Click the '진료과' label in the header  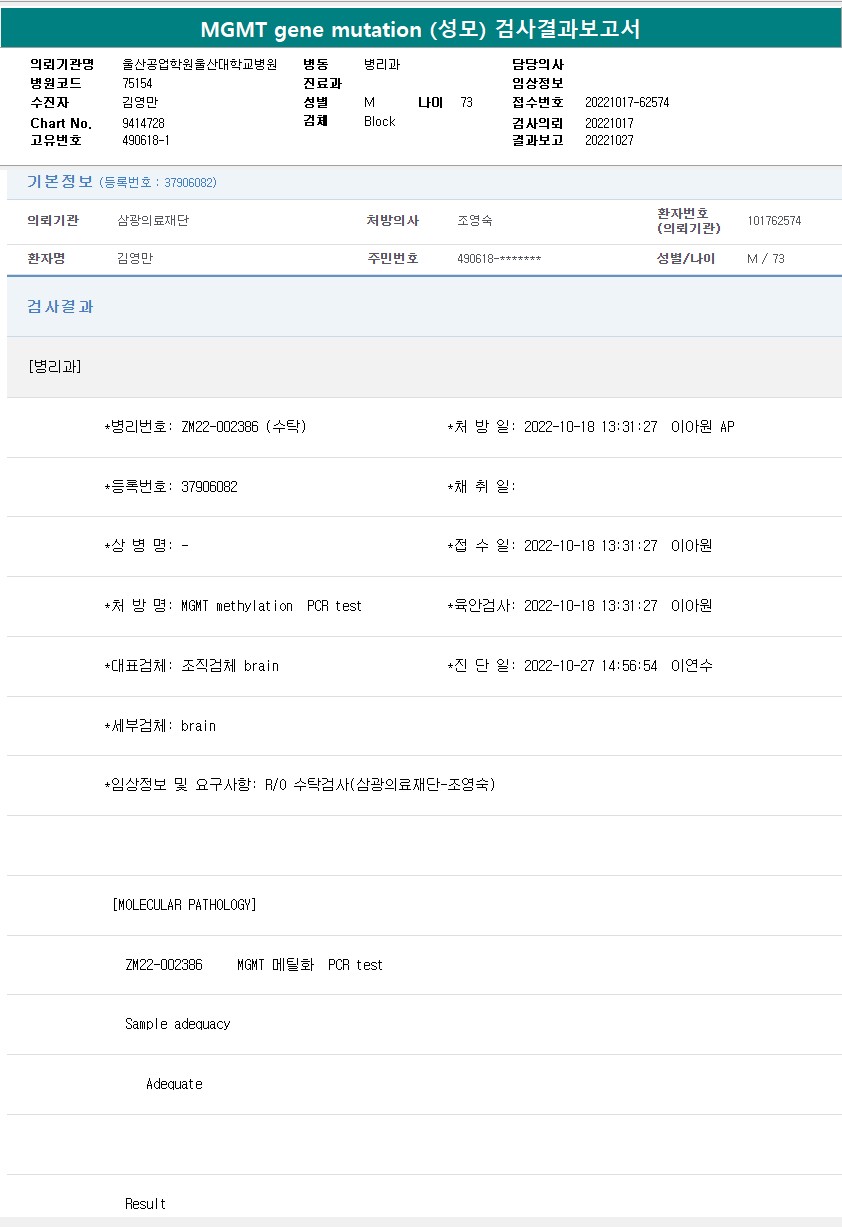click(x=322, y=84)
